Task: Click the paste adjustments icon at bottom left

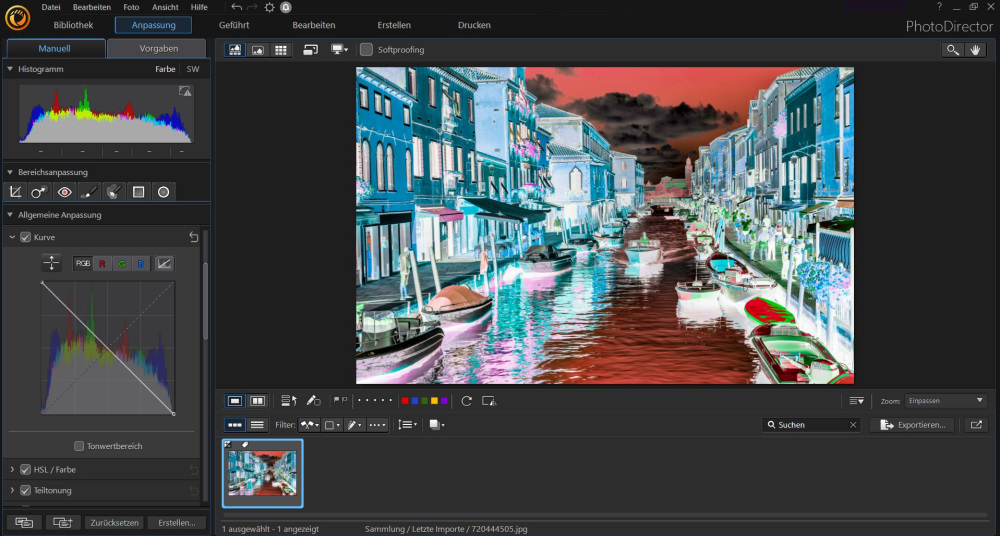Action: 63,523
